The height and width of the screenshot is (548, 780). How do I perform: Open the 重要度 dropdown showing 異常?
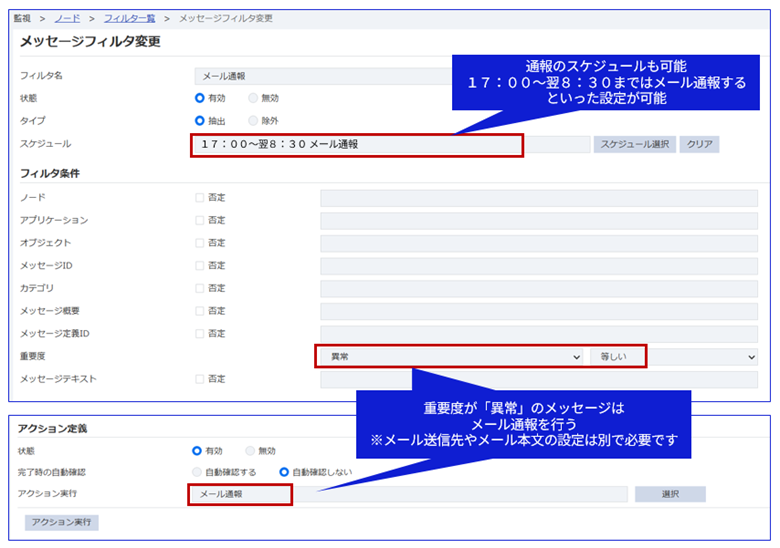pyautogui.click(x=449, y=356)
